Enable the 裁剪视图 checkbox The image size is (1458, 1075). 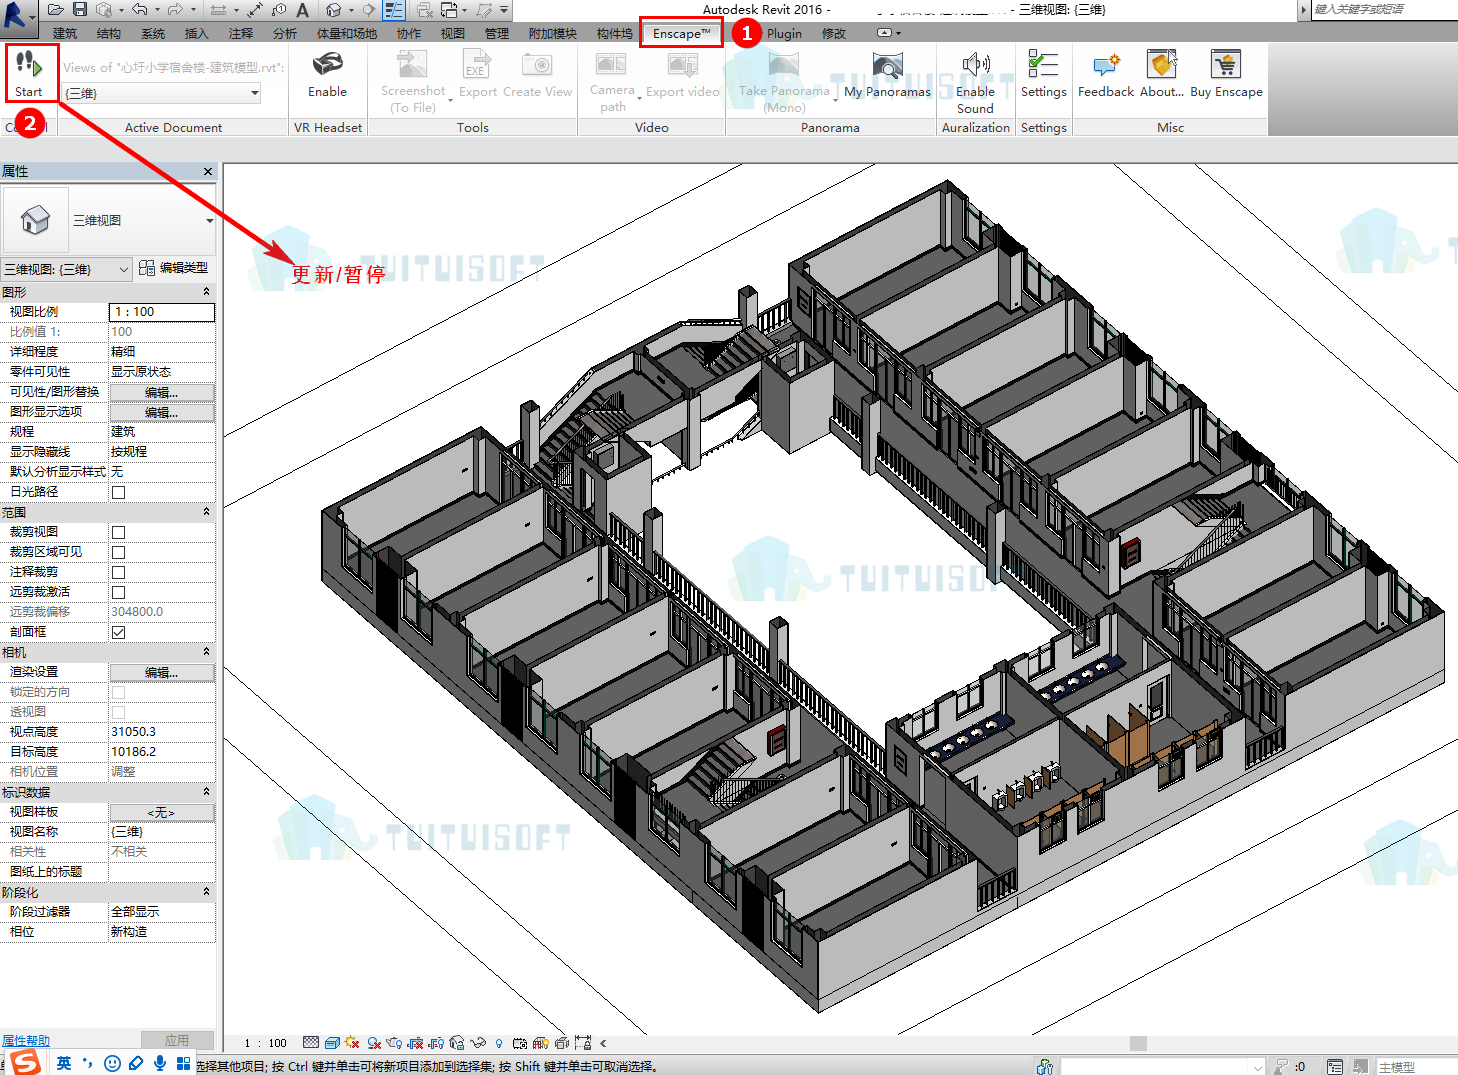coord(118,532)
